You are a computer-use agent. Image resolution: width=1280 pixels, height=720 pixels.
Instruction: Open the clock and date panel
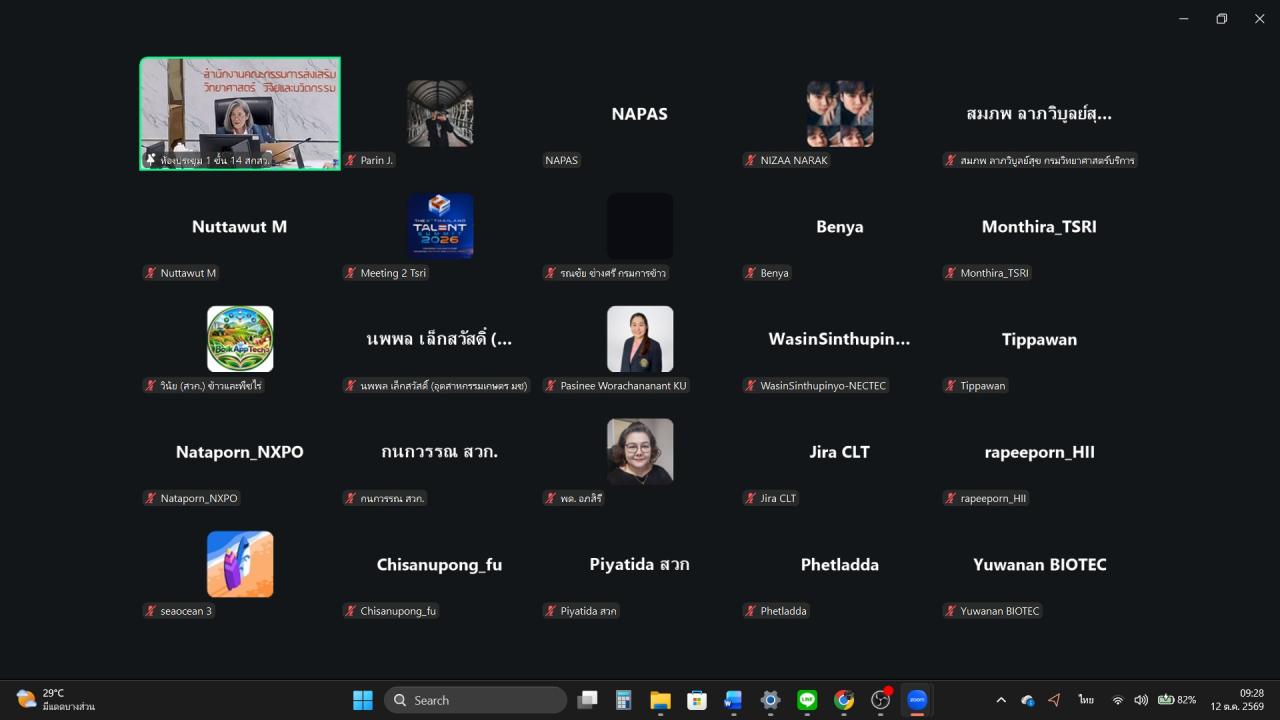click(x=1237, y=699)
